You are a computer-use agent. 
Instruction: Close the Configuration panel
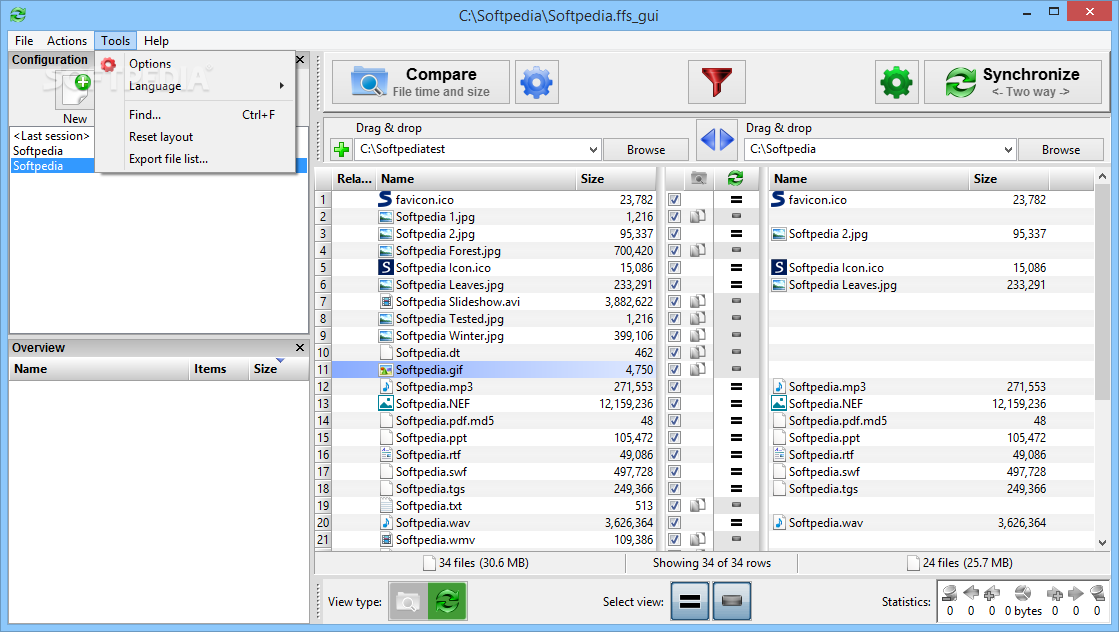pyautogui.click(x=300, y=60)
